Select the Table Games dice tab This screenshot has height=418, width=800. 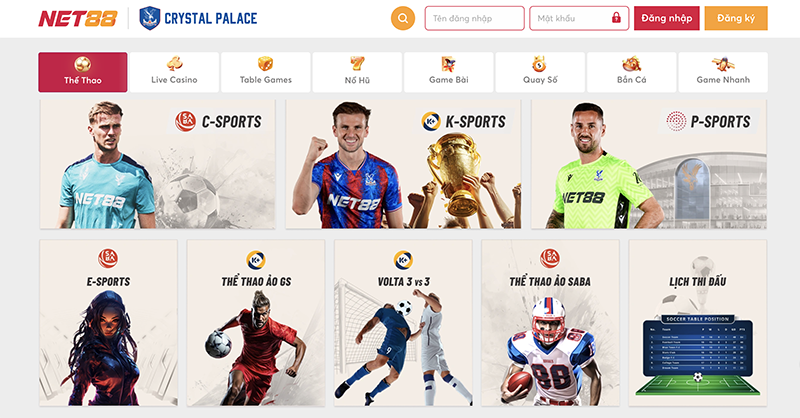pos(266,72)
